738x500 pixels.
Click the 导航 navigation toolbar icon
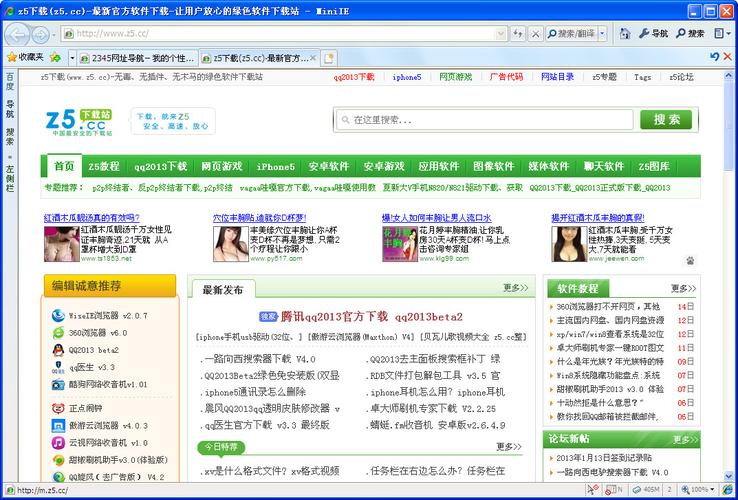coord(654,33)
